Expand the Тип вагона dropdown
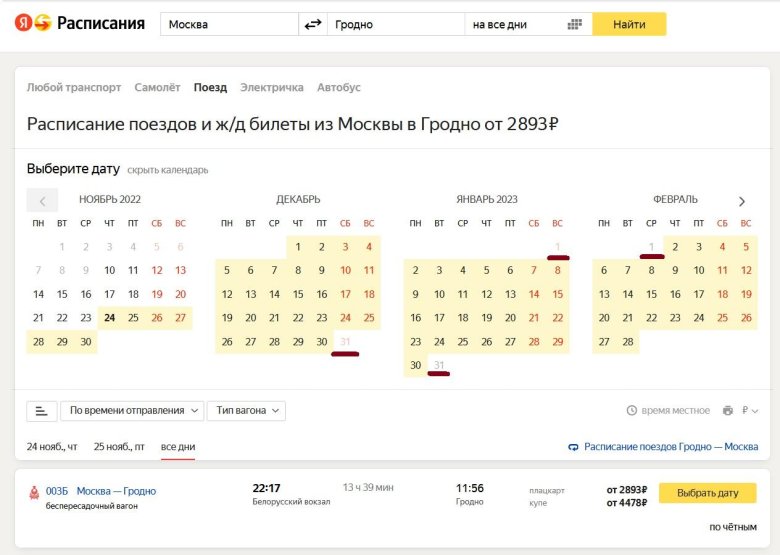Screen dimensions: 780x555 click(x=246, y=411)
